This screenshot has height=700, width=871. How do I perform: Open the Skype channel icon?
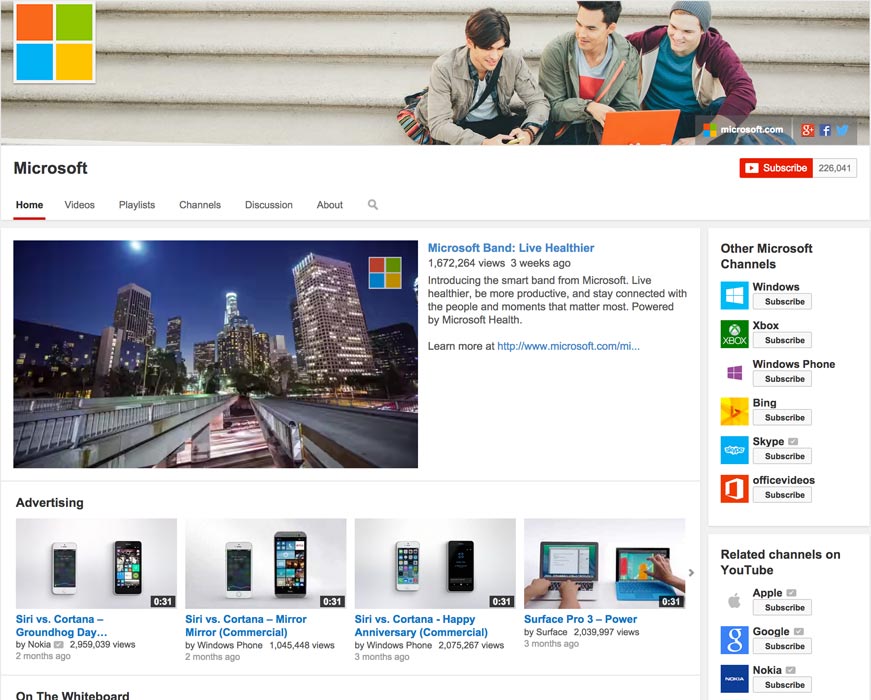734,450
